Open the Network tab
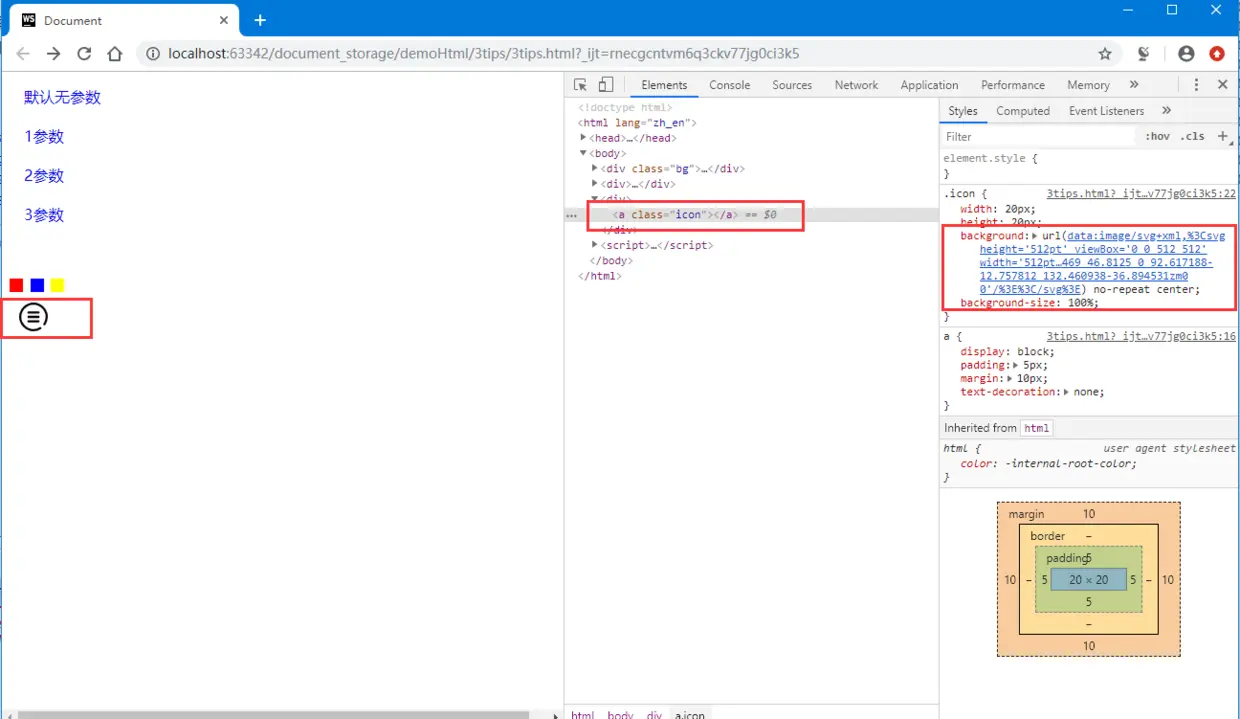Image resolution: width=1240 pixels, height=719 pixels. click(x=857, y=85)
